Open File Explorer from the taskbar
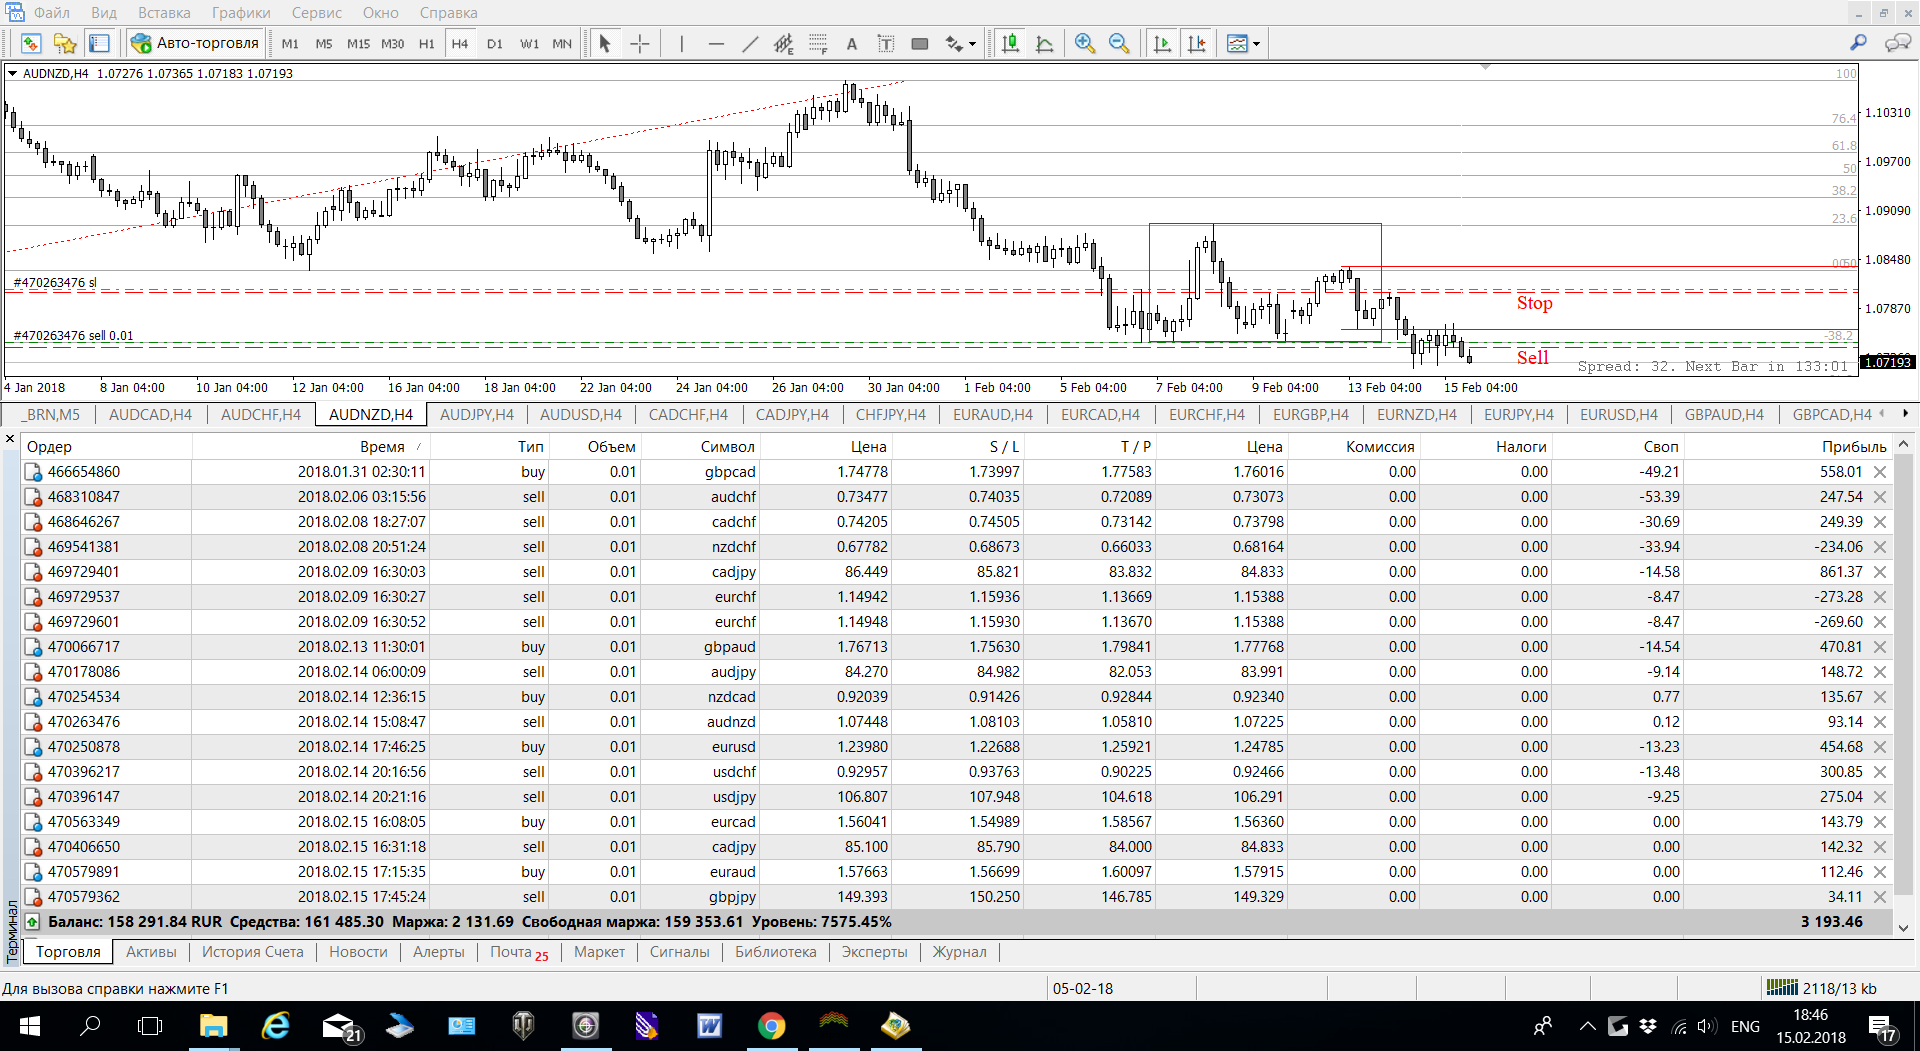 (213, 1026)
